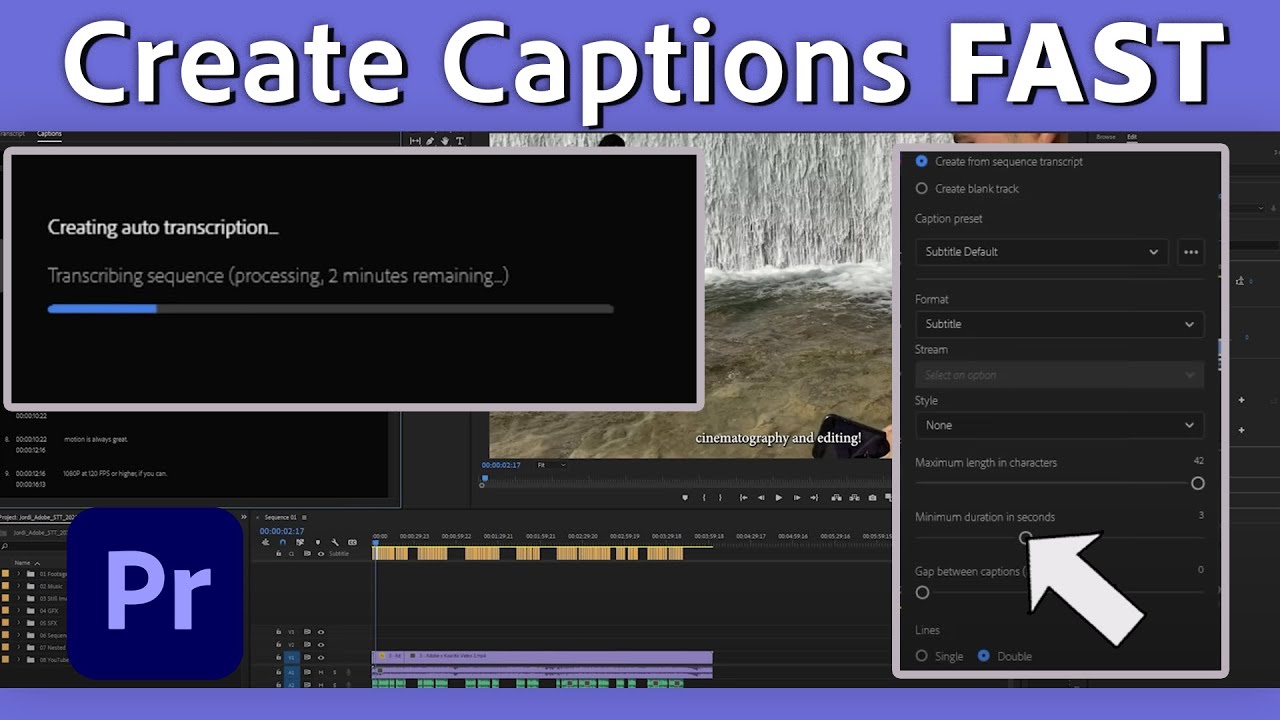Screen dimensions: 1280x720
Task: Click Maximum length in characters slider handle
Action: click(x=1198, y=483)
